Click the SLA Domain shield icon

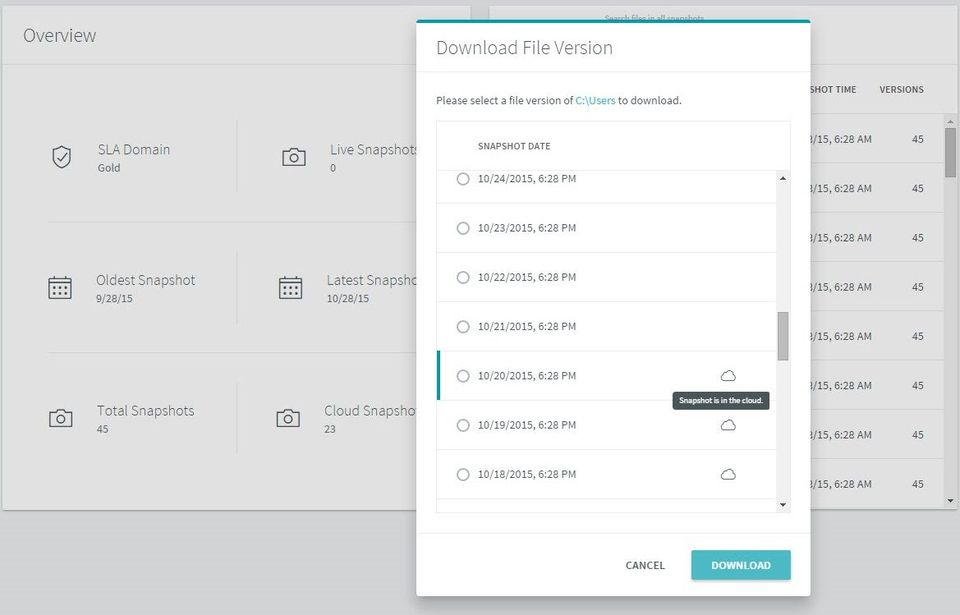point(61,157)
